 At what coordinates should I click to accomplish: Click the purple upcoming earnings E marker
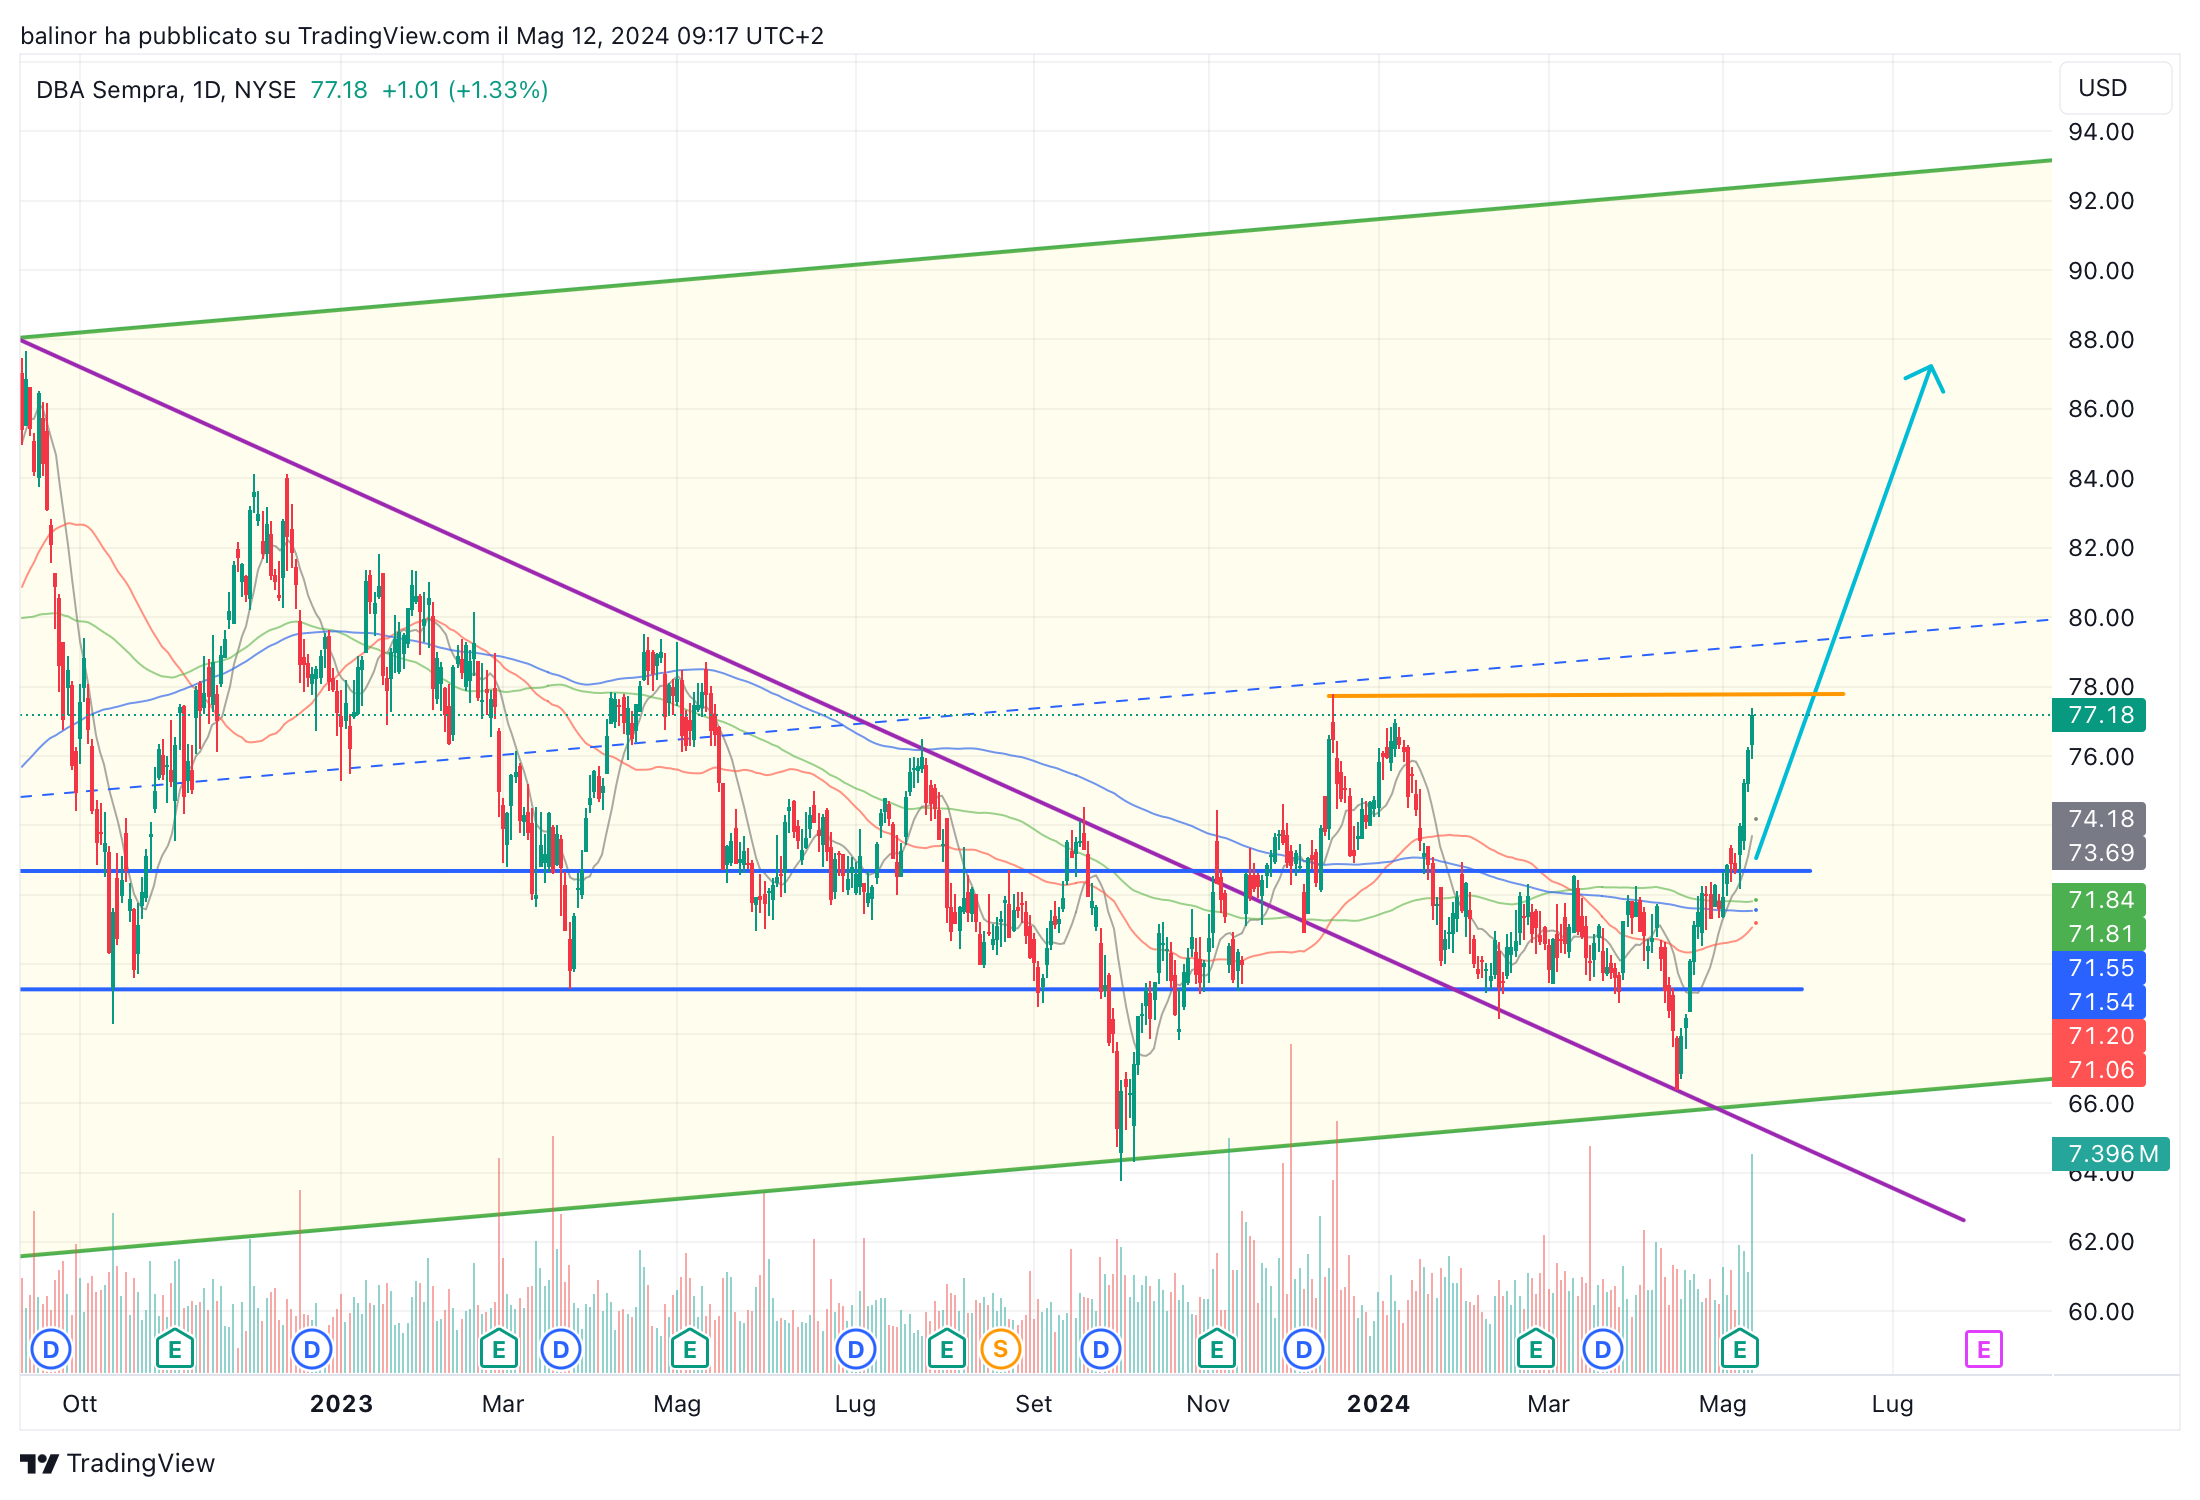1984,1350
